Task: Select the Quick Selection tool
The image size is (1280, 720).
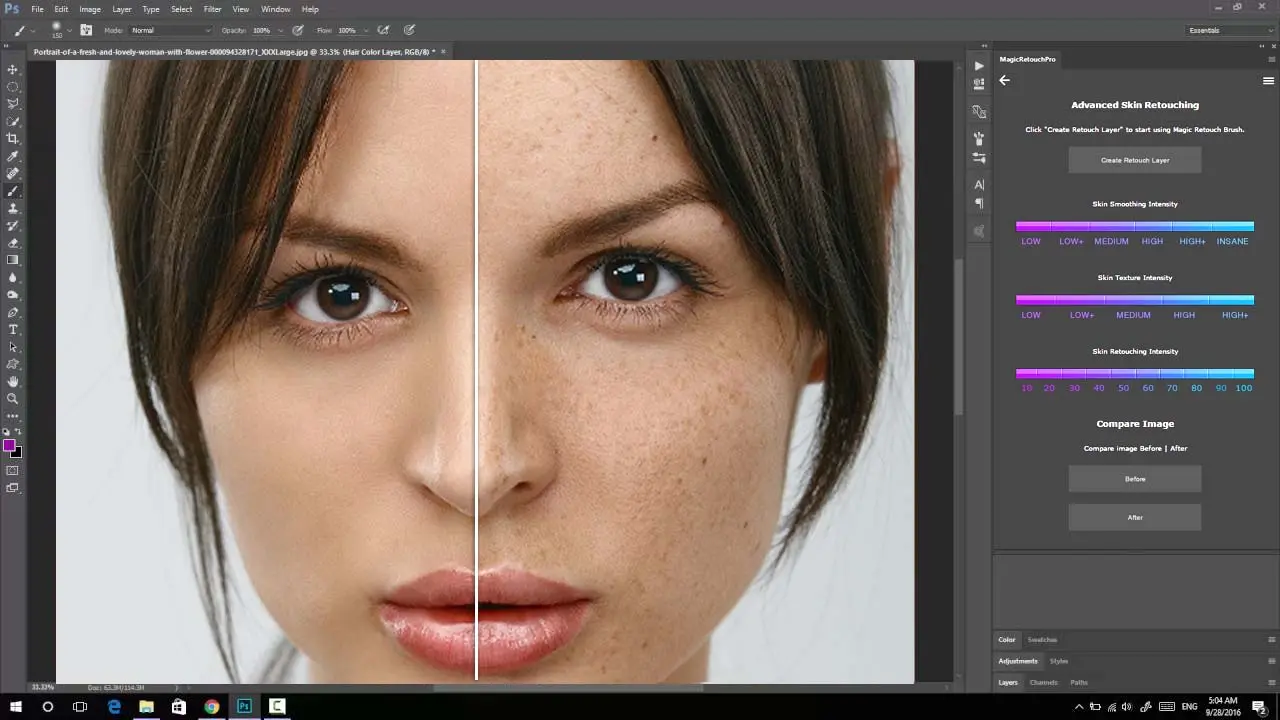Action: [x=13, y=121]
